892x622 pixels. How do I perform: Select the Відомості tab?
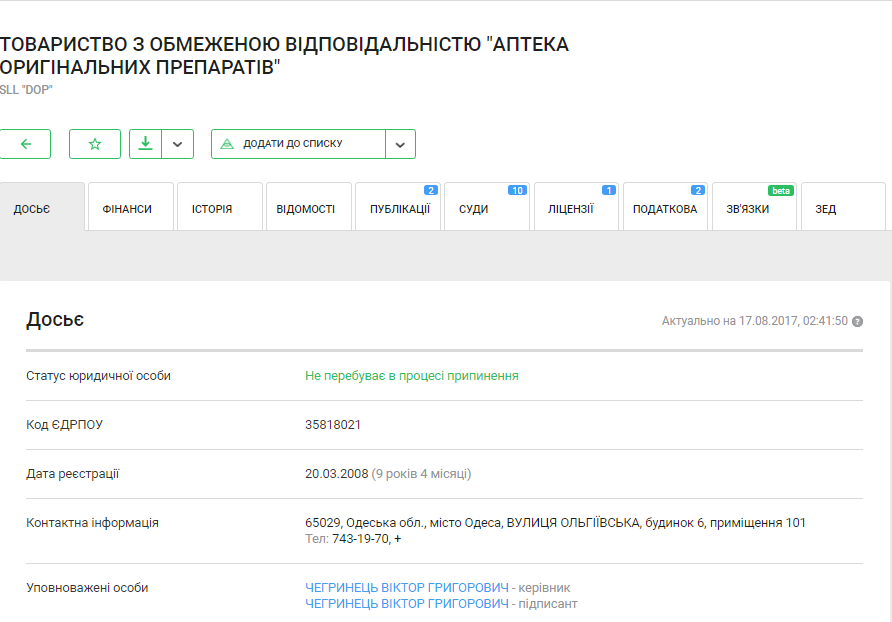[306, 209]
